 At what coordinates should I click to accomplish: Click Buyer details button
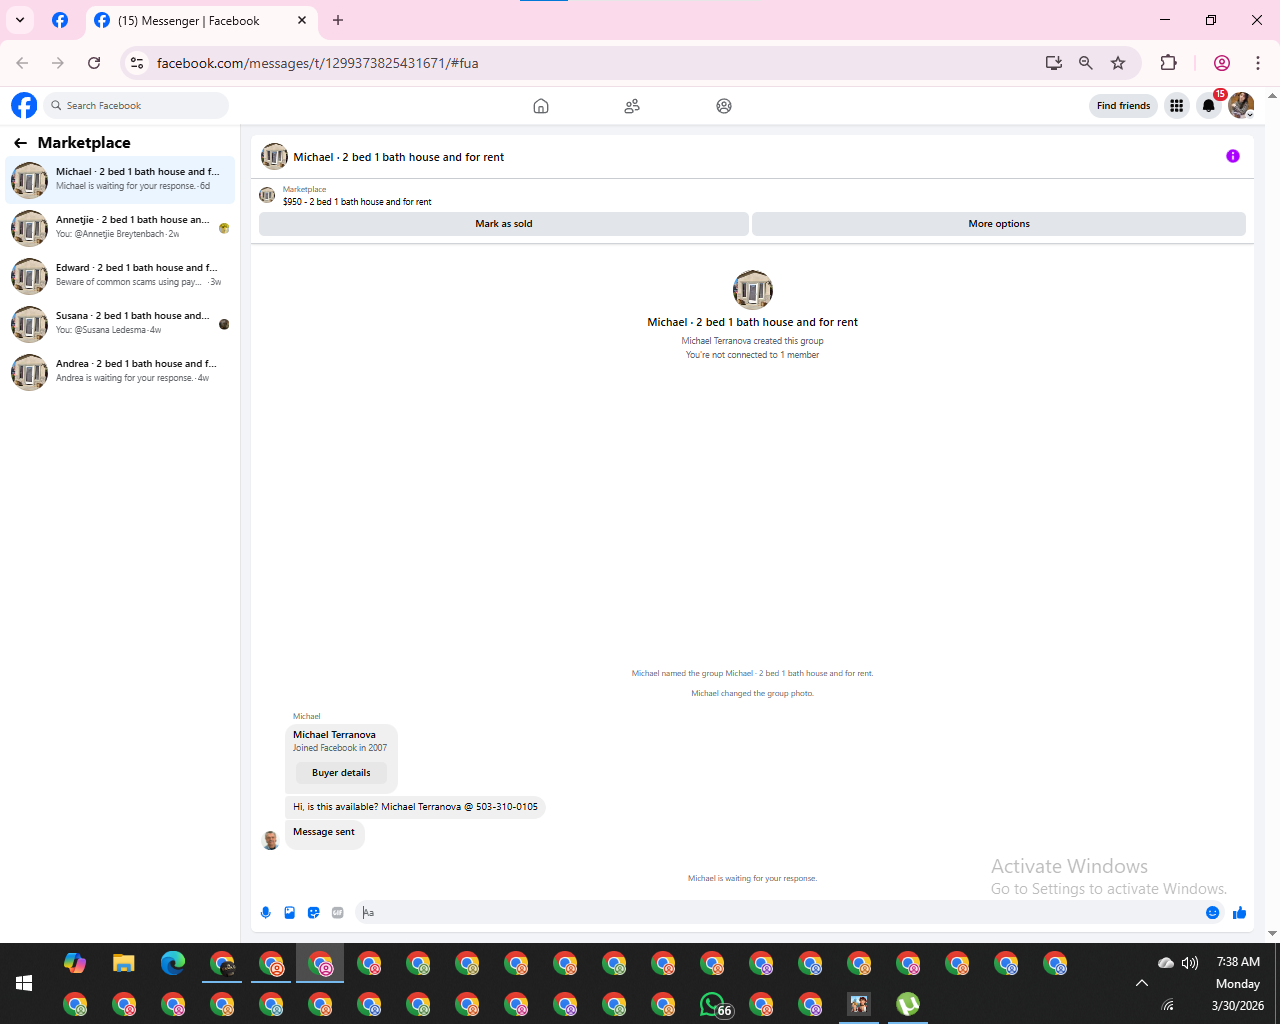pos(341,773)
